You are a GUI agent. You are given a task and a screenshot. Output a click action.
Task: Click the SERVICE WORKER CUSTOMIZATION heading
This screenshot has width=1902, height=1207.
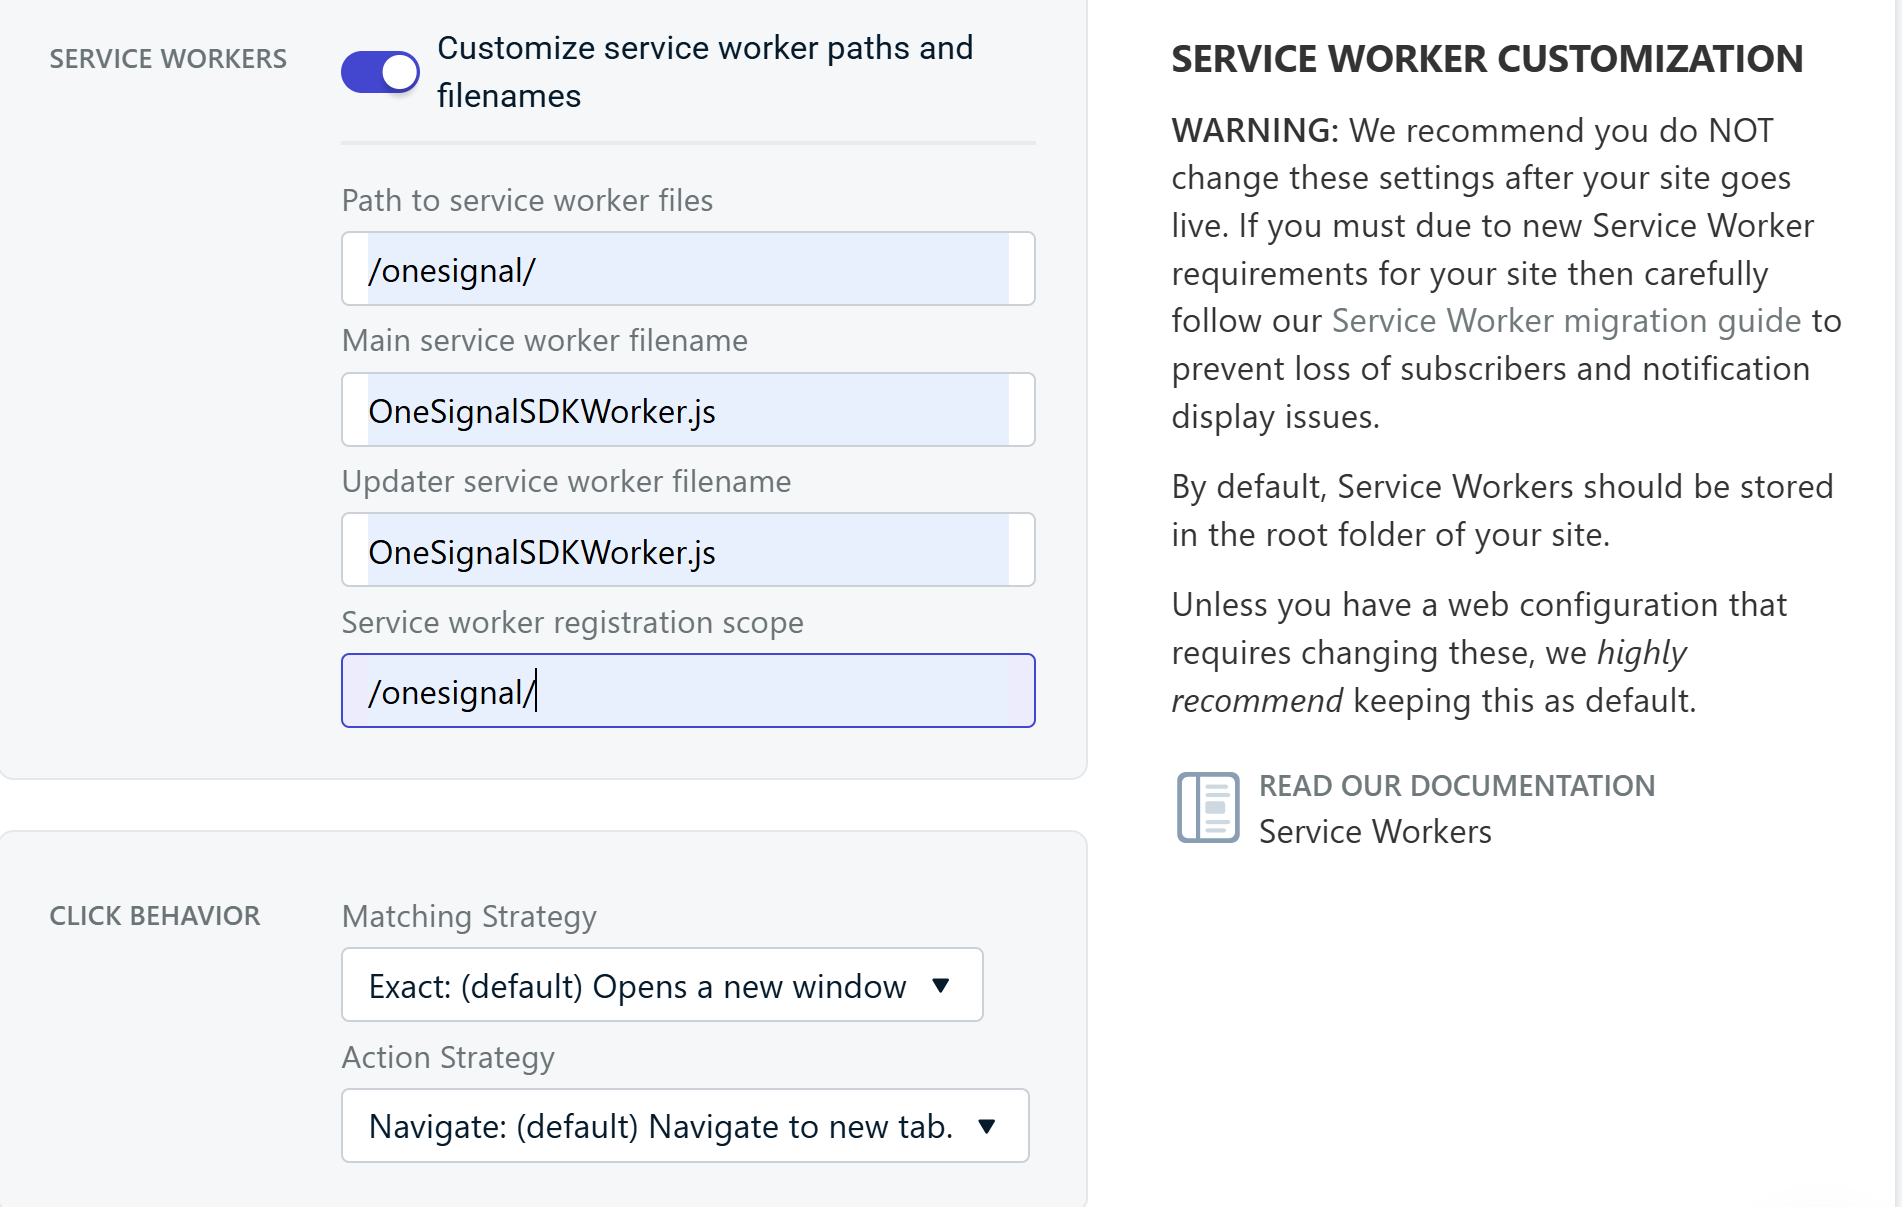[1487, 59]
